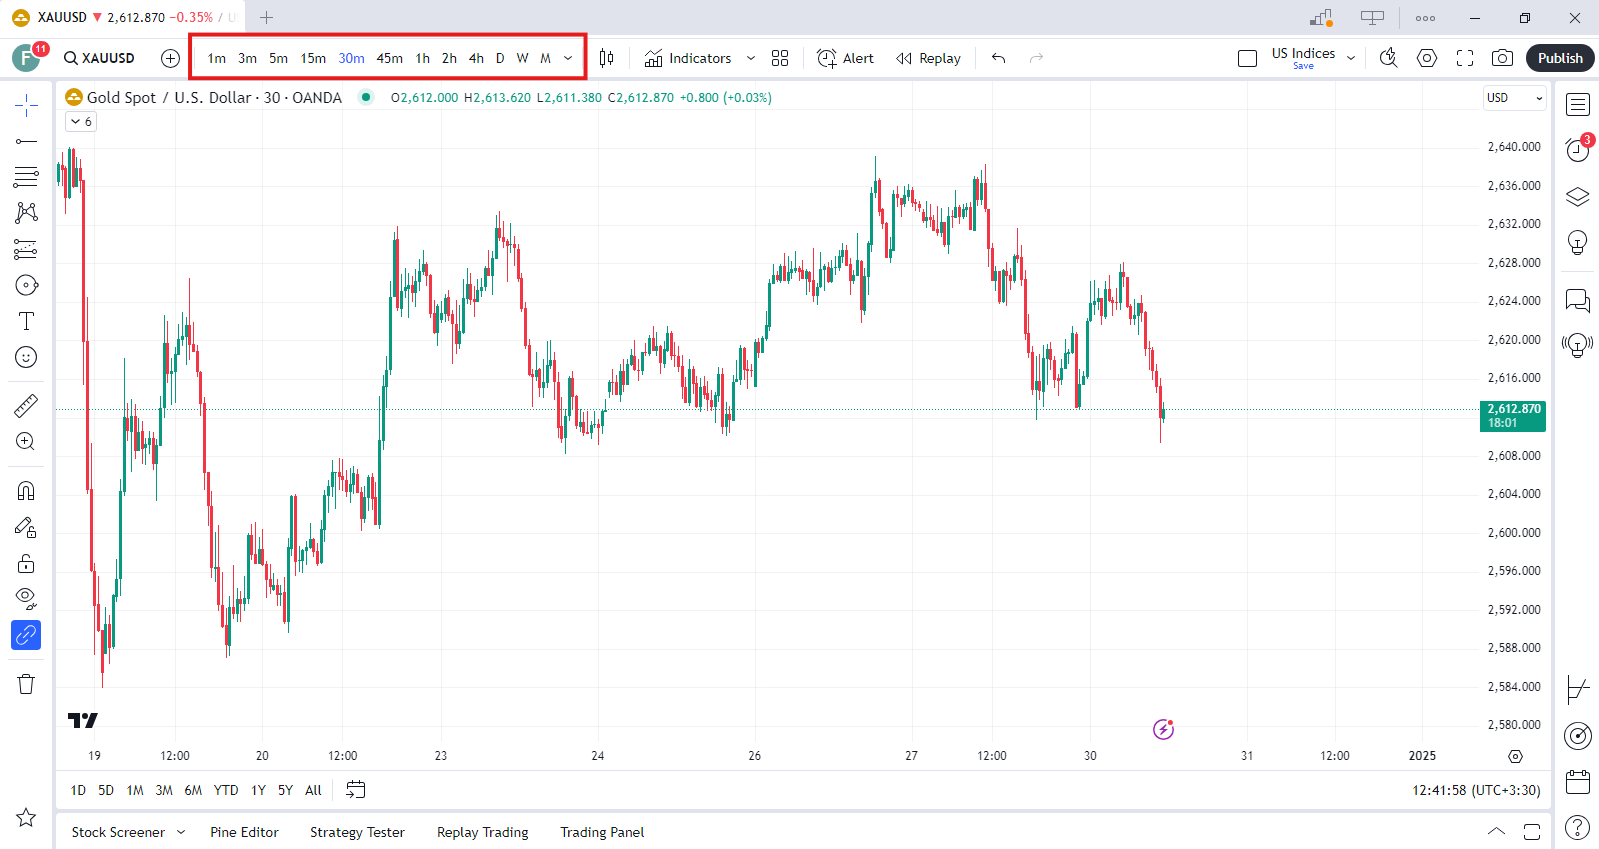Screen dimensions: 1599x849
Task: Expand the timeframe interval dropdown arrow
Action: (x=568, y=58)
